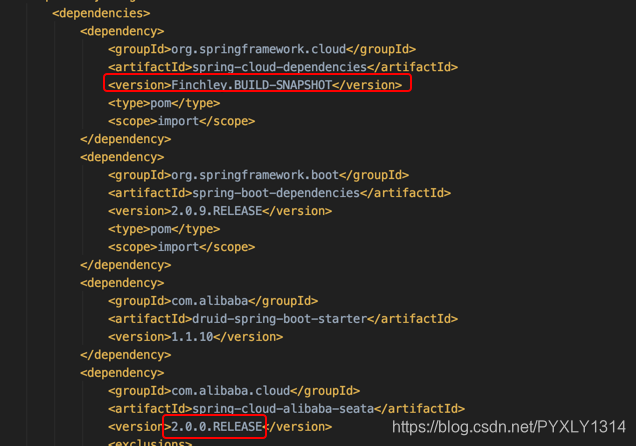Click groupId com.alibaba.cloud line
The height and width of the screenshot is (446, 636).
[x=234, y=391]
